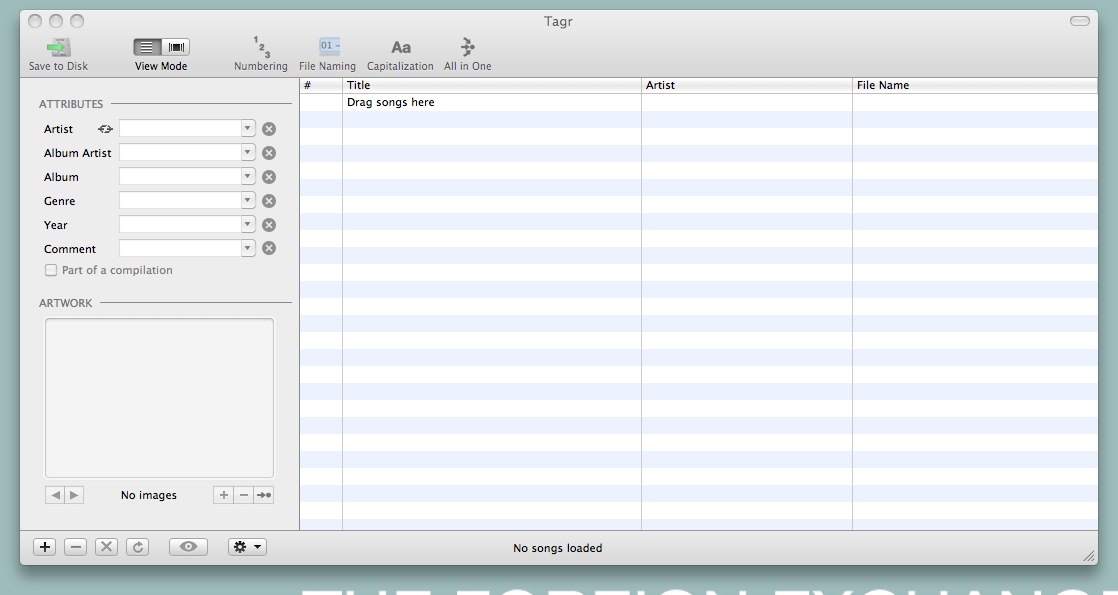Sort by the File Name column header

click(975, 85)
